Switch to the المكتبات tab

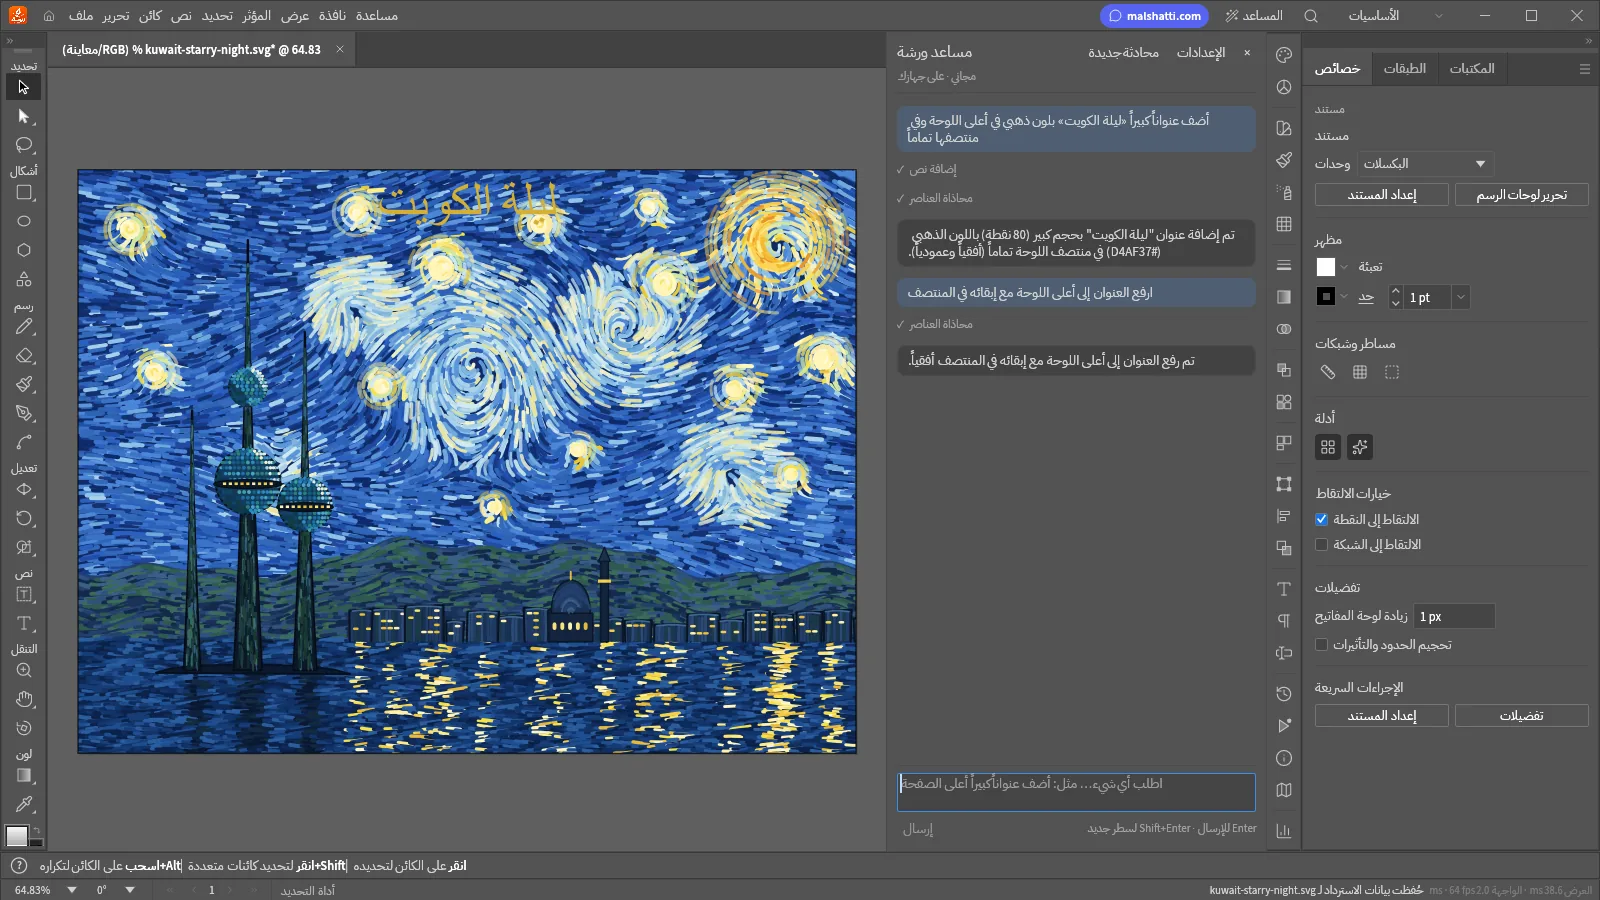[x=1472, y=68]
